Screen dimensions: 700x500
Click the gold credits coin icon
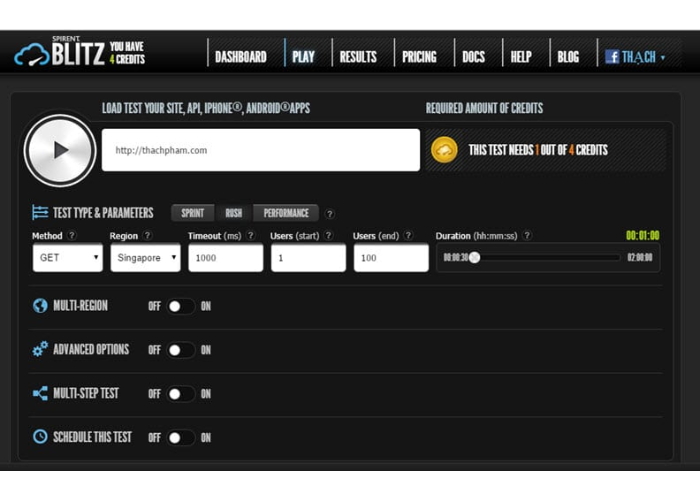coord(444,150)
